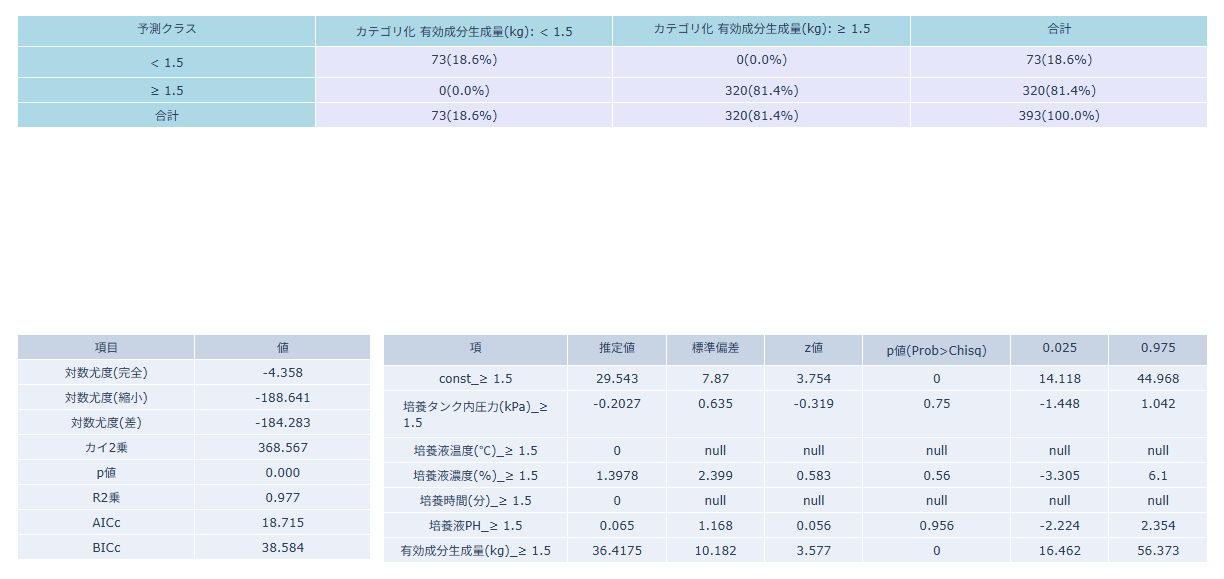Select the 培養液濃度(%)_≥ 1.5 row label

pyautogui.click(x=475, y=476)
